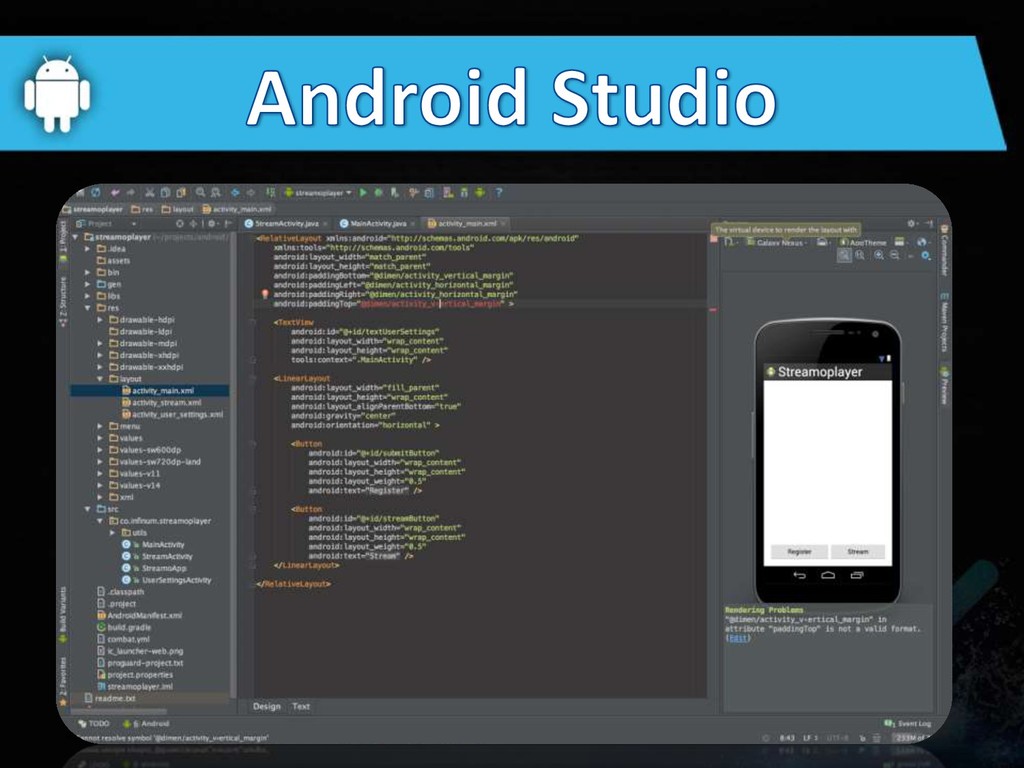Image resolution: width=1024 pixels, height=768 pixels.
Task: Open the TODO tool window tab
Action: [x=93, y=724]
